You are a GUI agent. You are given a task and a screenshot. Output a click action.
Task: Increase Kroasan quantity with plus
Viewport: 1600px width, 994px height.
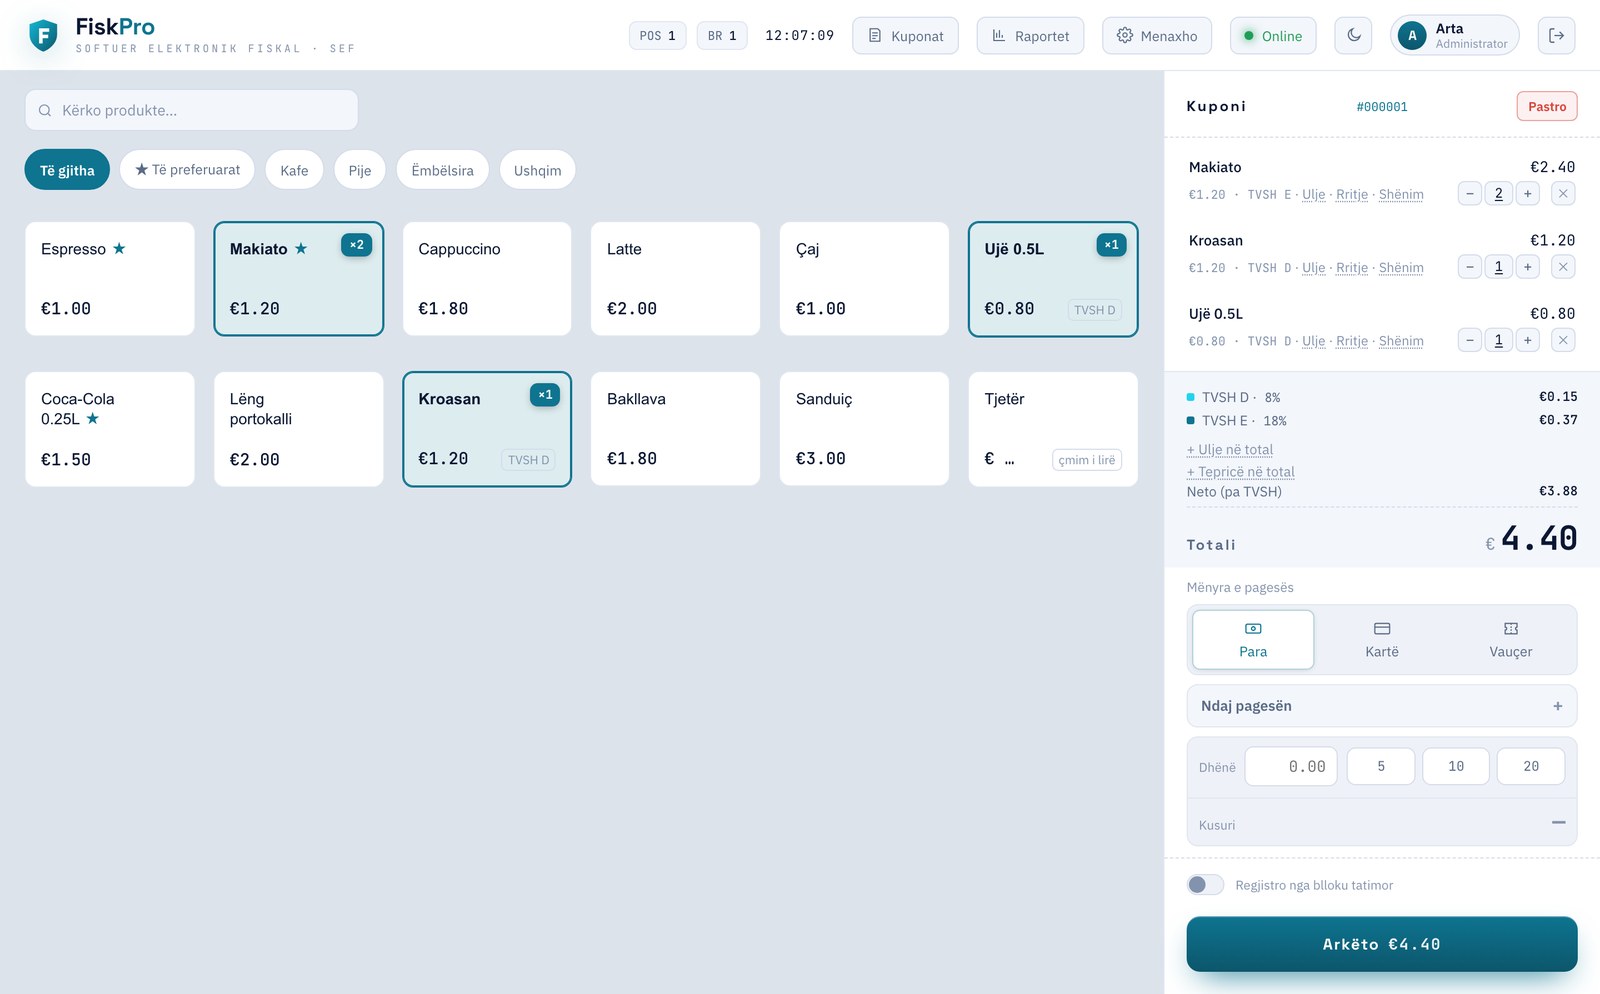click(x=1527, y=267)
